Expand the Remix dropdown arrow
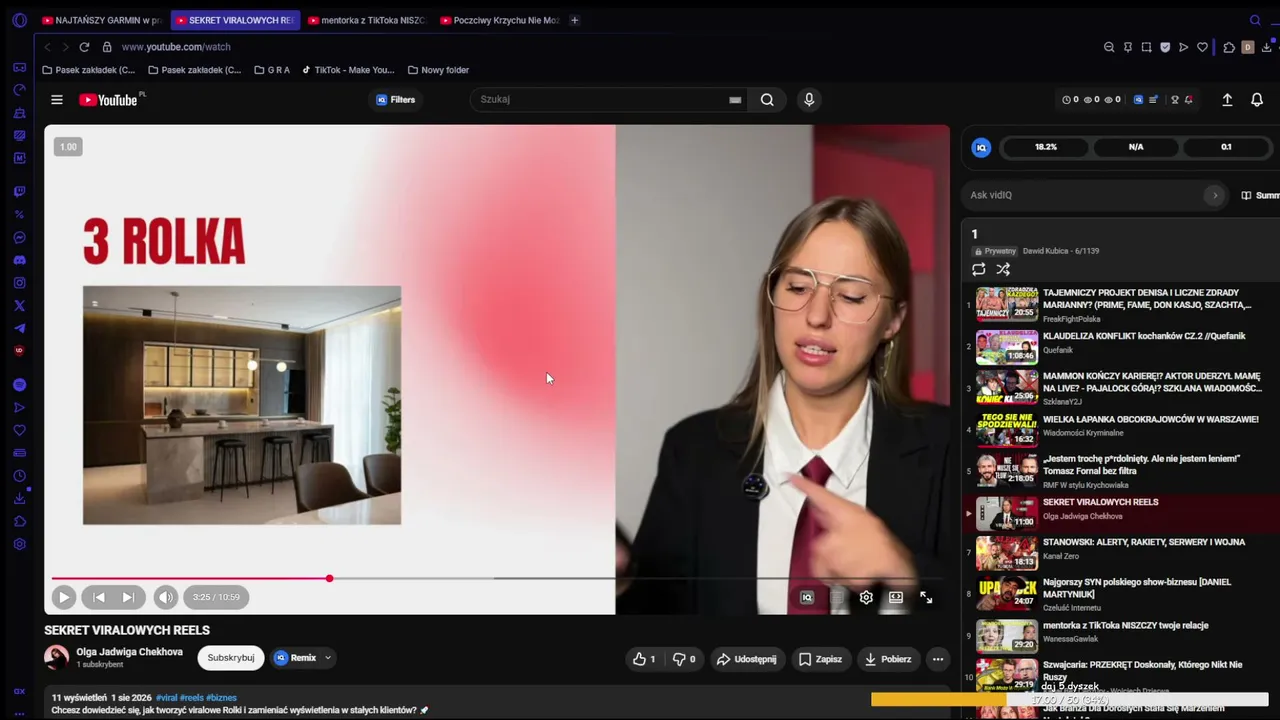The width and height of the screenshot is (1280, 720). (x=327, y=658)
